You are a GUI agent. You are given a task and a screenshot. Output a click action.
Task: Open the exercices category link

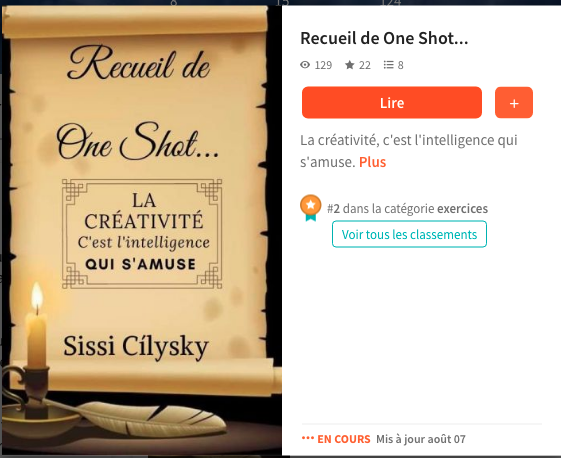coord(462,209)
